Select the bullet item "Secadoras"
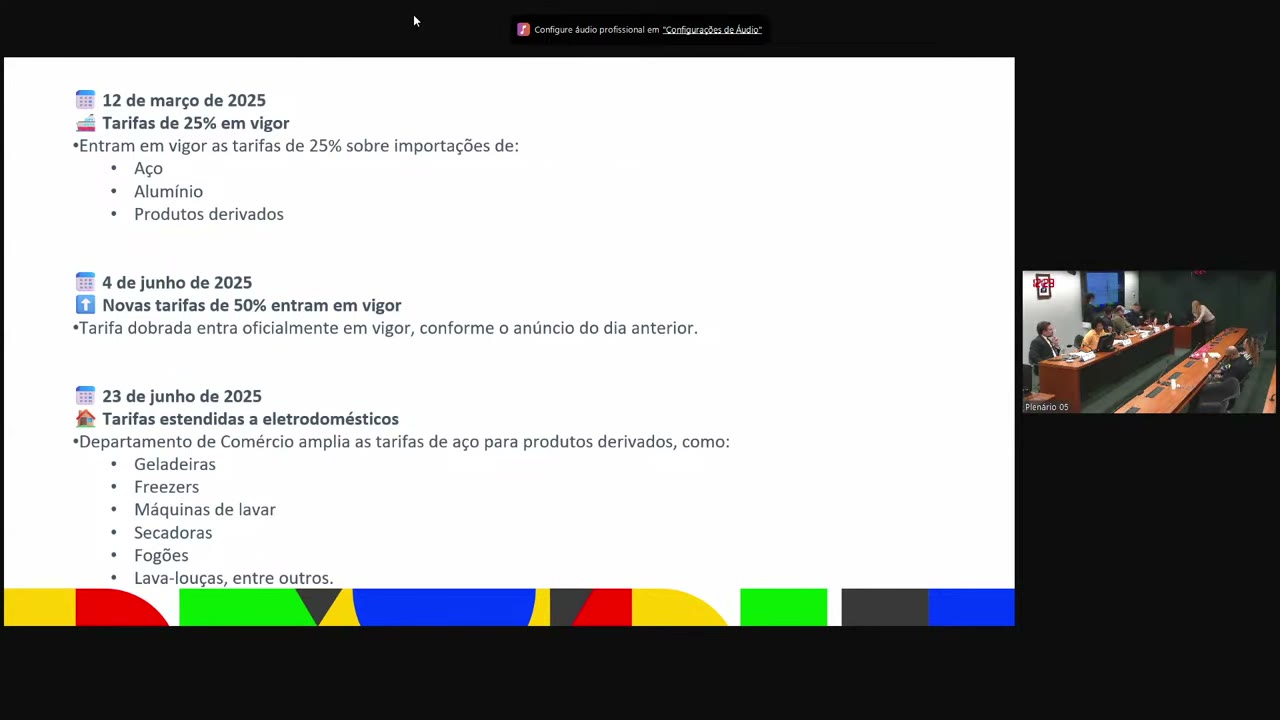Viewport: 1280px width, 720px height. 173,533
